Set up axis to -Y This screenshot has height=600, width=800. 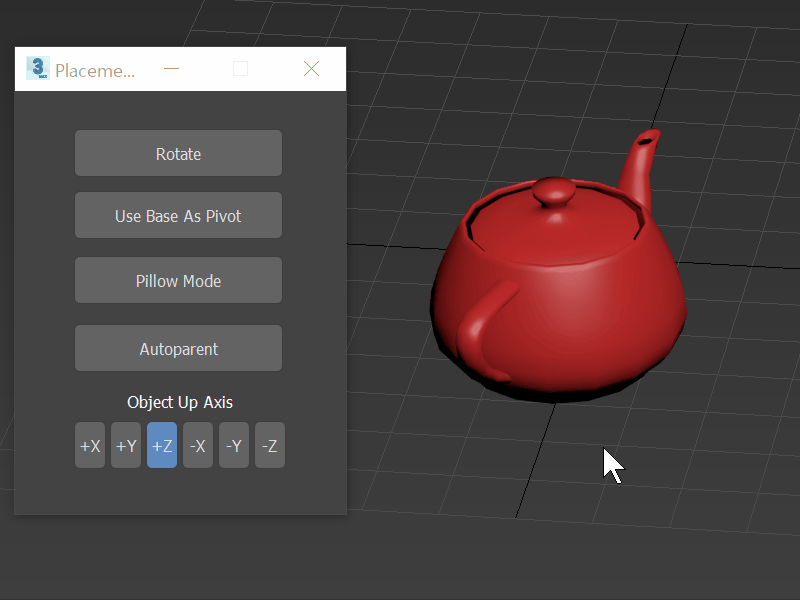point(234,445)
